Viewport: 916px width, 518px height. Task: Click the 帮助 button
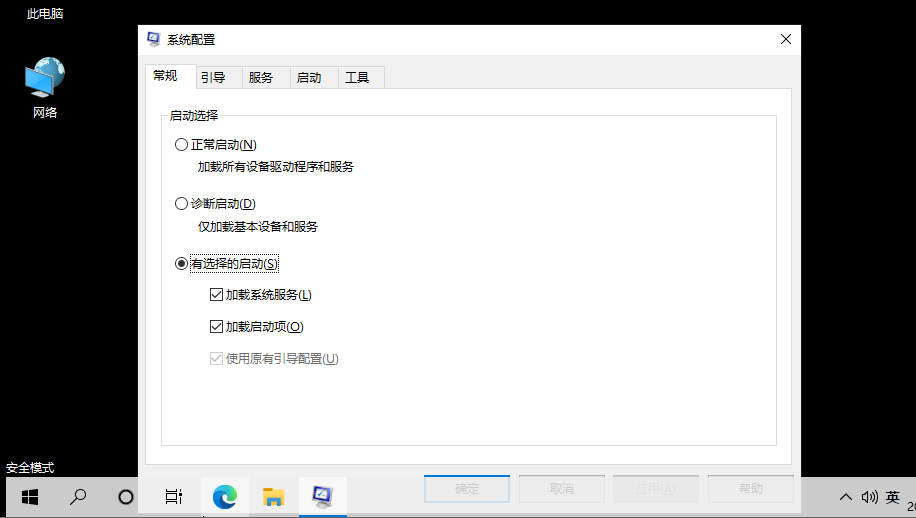(x=751, y=489)
